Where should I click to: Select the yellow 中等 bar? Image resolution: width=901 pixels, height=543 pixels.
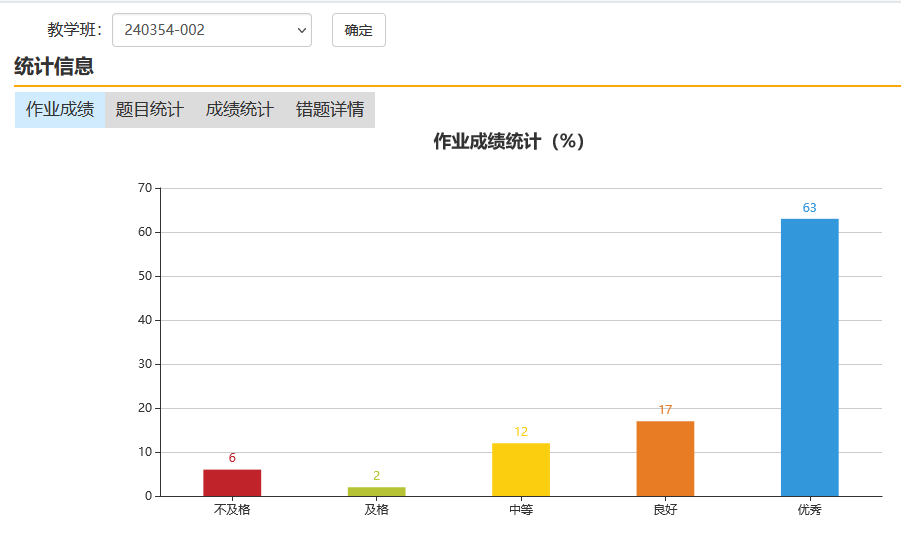(x=521, y=469)
